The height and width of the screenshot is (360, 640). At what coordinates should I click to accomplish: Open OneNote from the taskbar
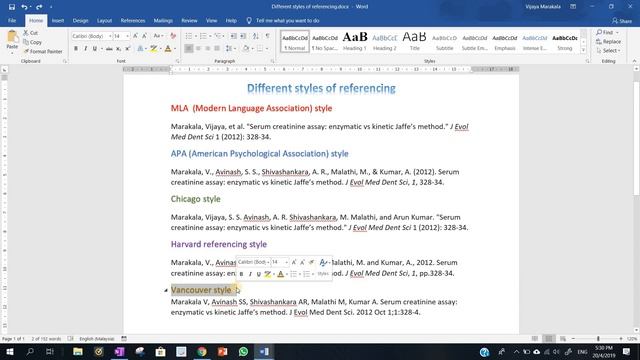tap(119, 351)
